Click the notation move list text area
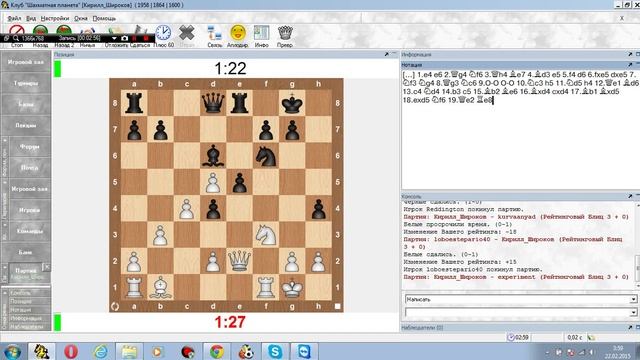The height and width of the screenshot is (360, 640). [520, 129]
